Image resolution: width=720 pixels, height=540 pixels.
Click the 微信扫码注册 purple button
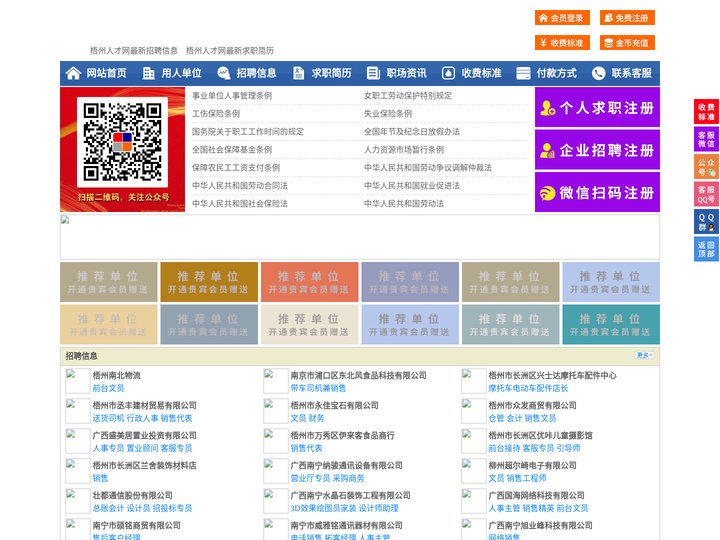(x=597, y=192)
